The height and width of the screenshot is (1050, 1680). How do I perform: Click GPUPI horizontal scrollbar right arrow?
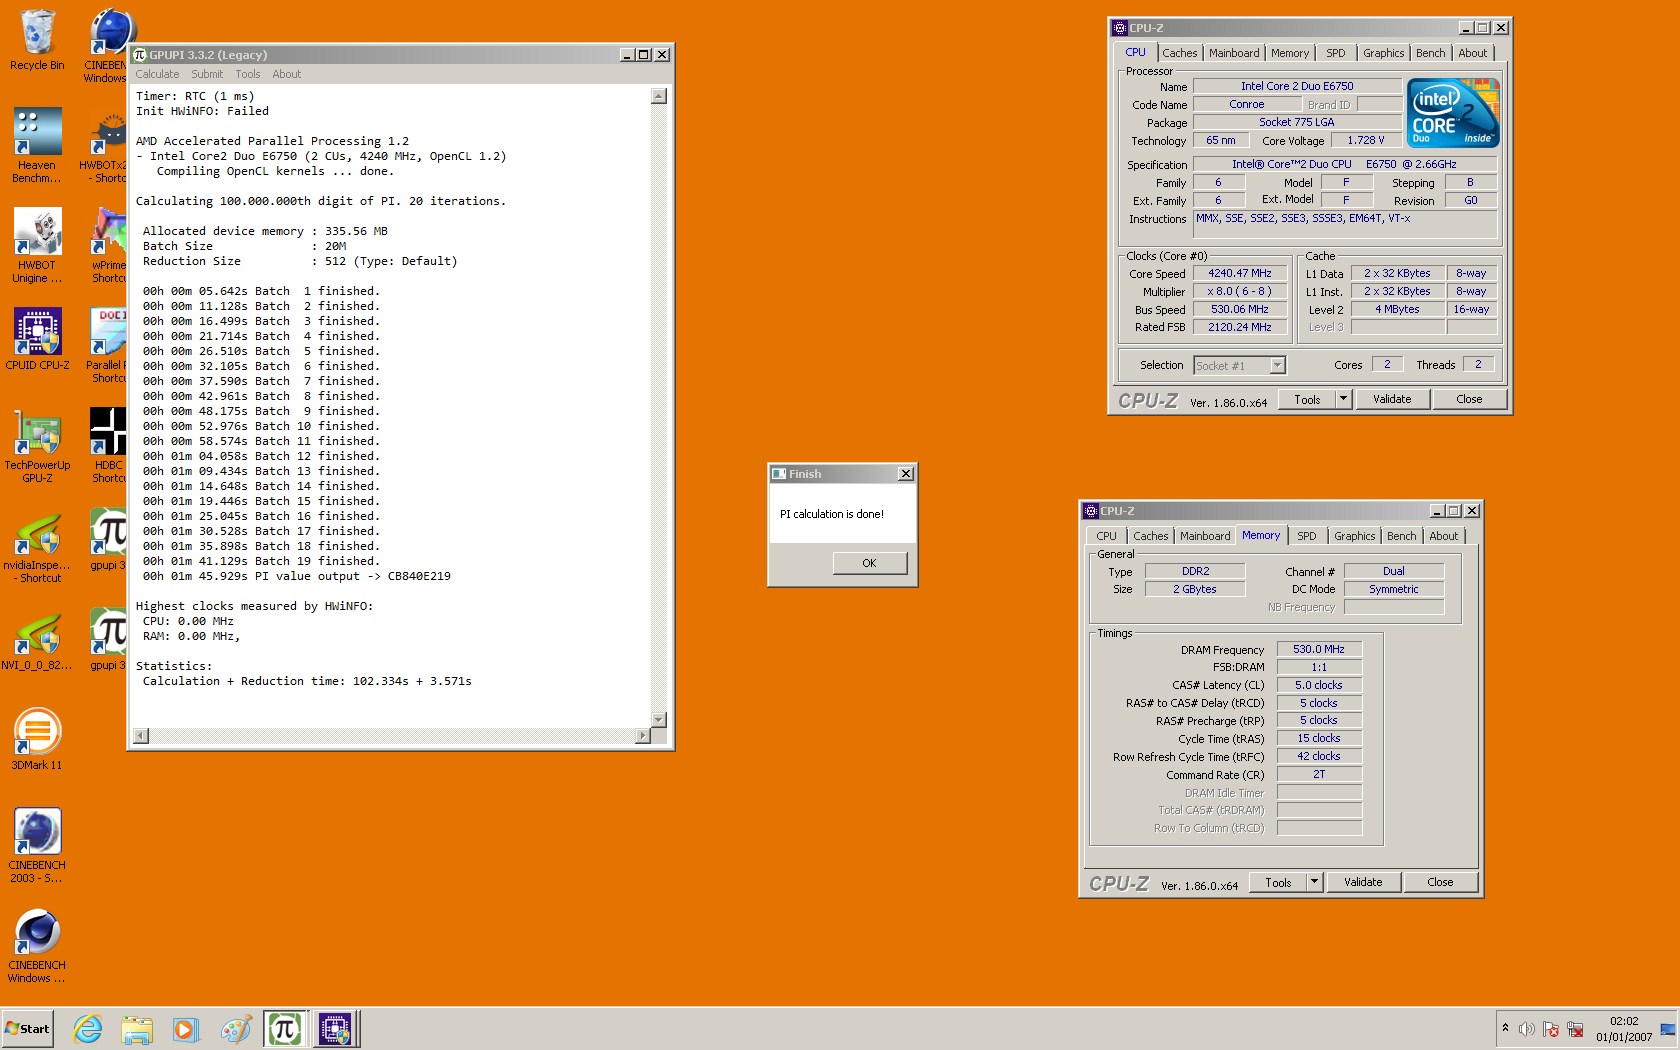[642, 736]
